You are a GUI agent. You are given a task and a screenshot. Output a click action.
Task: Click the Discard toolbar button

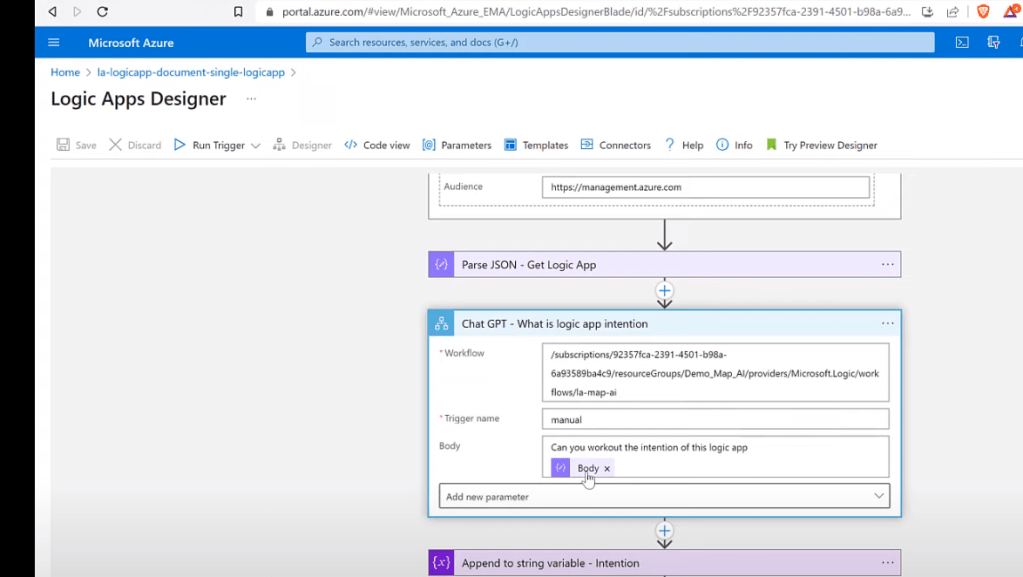click(135, 145)
